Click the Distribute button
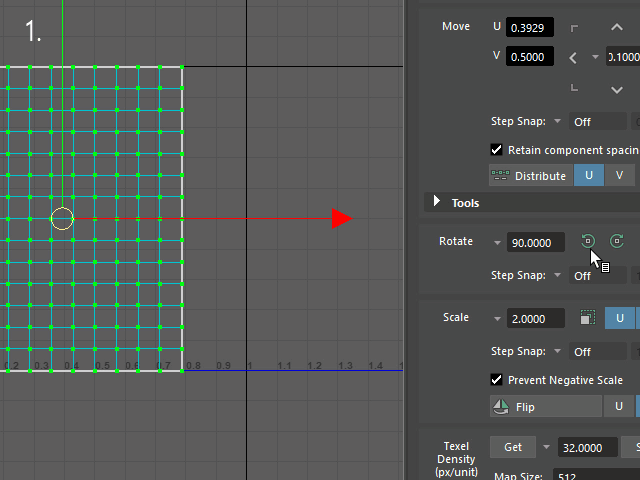This screenshot has width=640, height=480. point(530,176)
